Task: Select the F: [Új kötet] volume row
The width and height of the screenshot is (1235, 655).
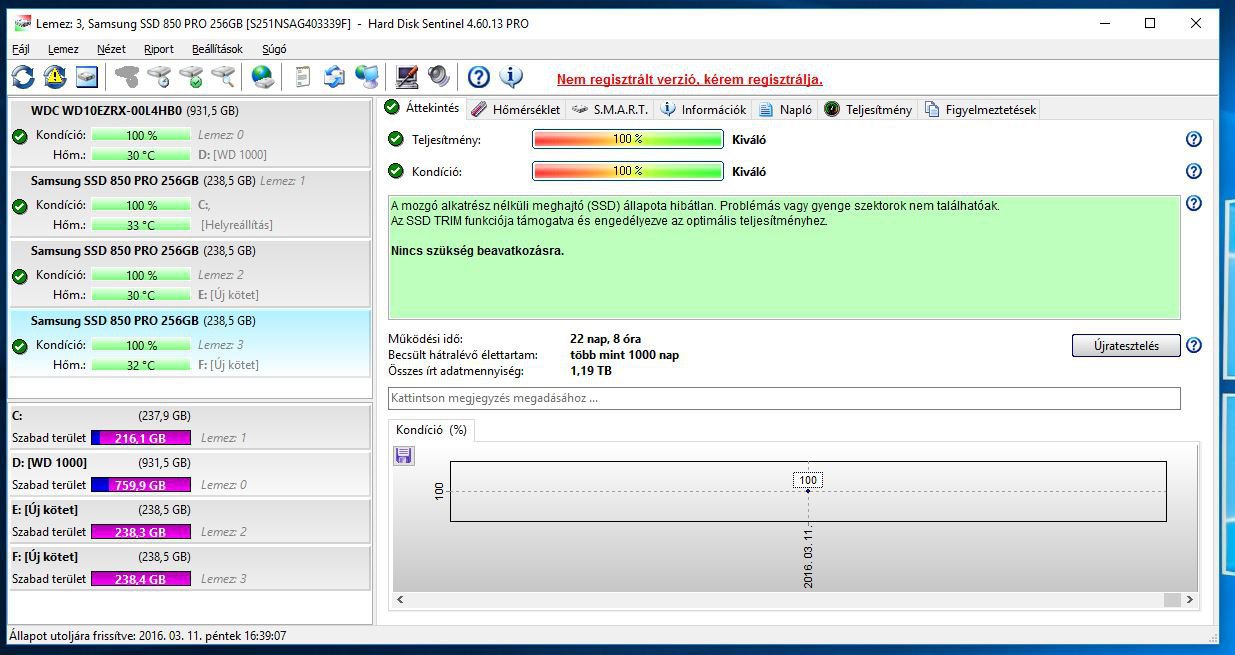Action: pos(190,567)
